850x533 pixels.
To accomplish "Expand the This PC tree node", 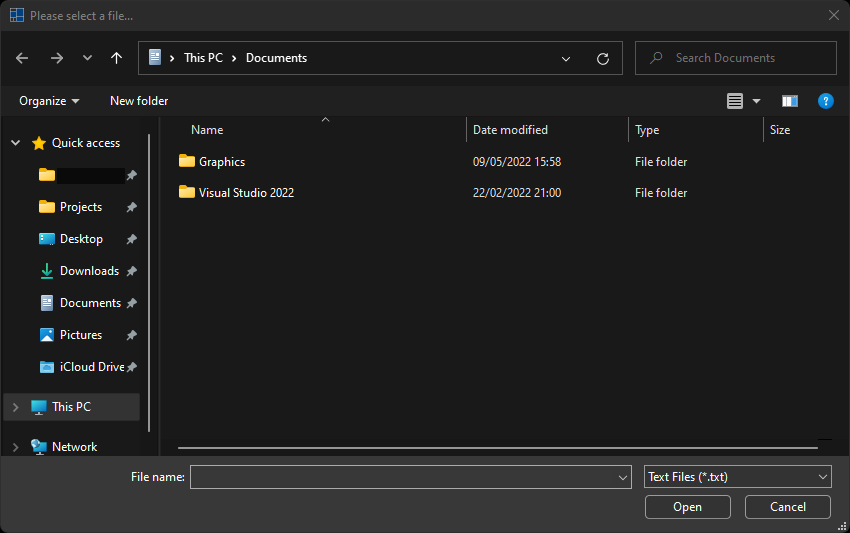I will [x=15, y=407].
